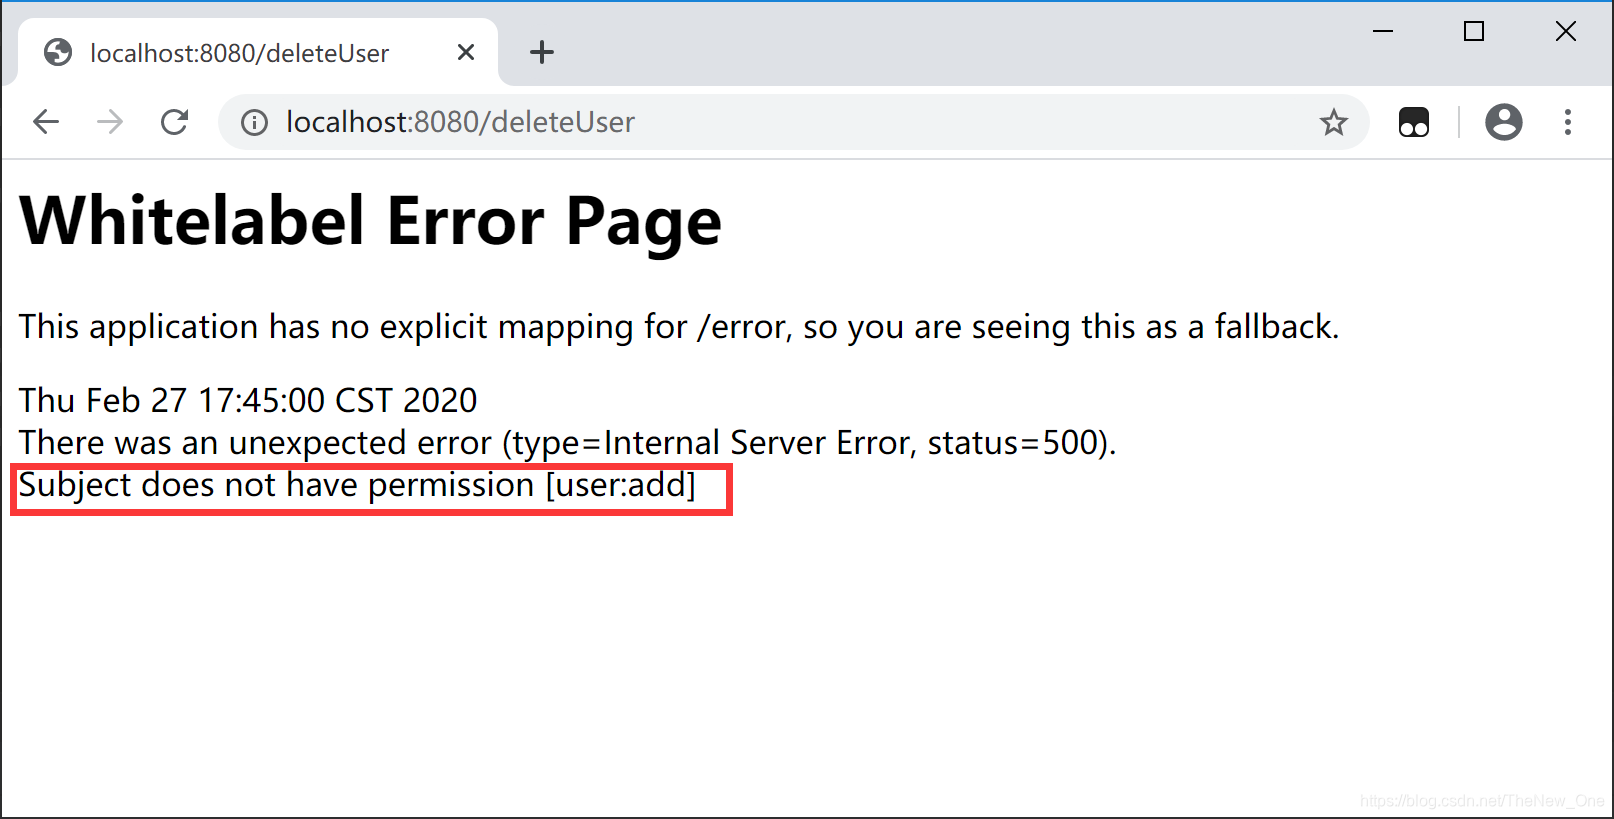Click the timestamp 'Thu Feb 27 17:45:00 CST 2020'
Image resolution: width=1614 pixels, height=819 pixels.
pyautogui.click(x=248, y=400)
